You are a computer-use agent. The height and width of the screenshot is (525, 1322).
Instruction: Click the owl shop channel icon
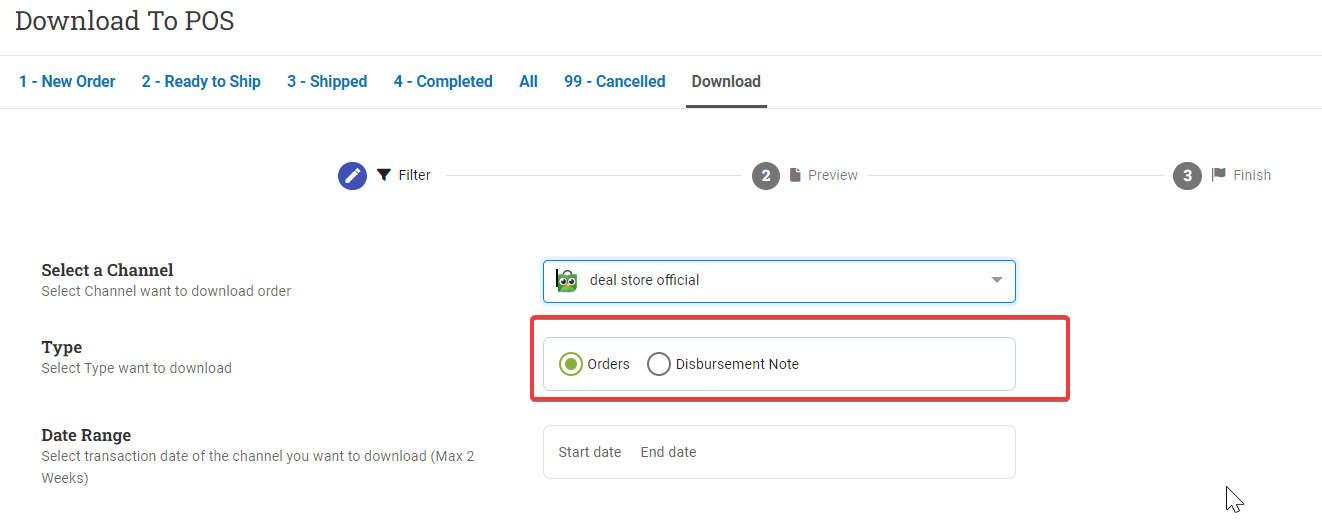567,281
